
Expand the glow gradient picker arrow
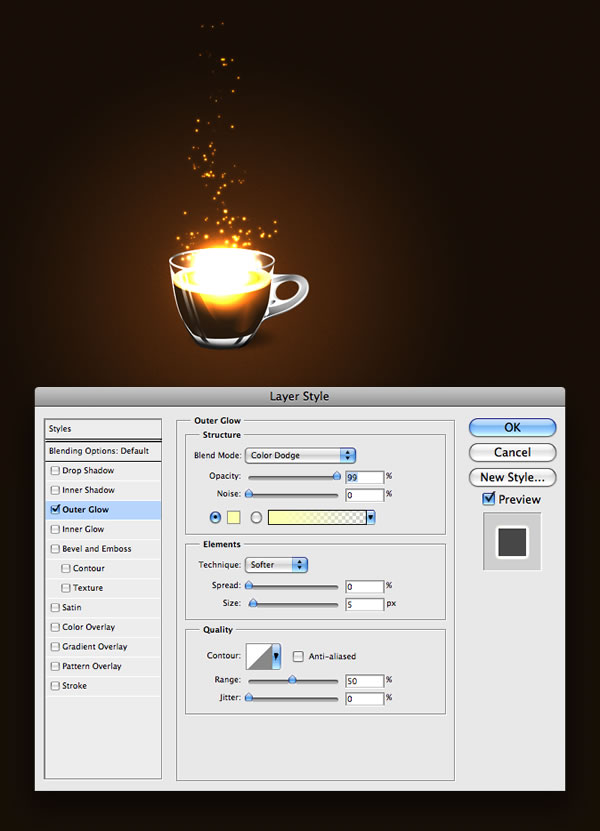point(370,517)
